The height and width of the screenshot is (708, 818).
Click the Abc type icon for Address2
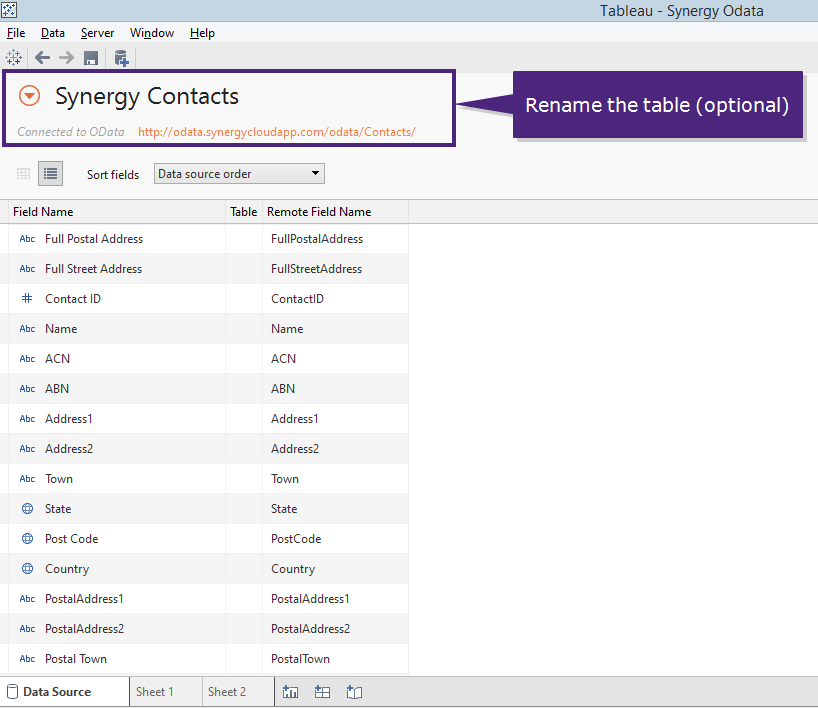27,449
